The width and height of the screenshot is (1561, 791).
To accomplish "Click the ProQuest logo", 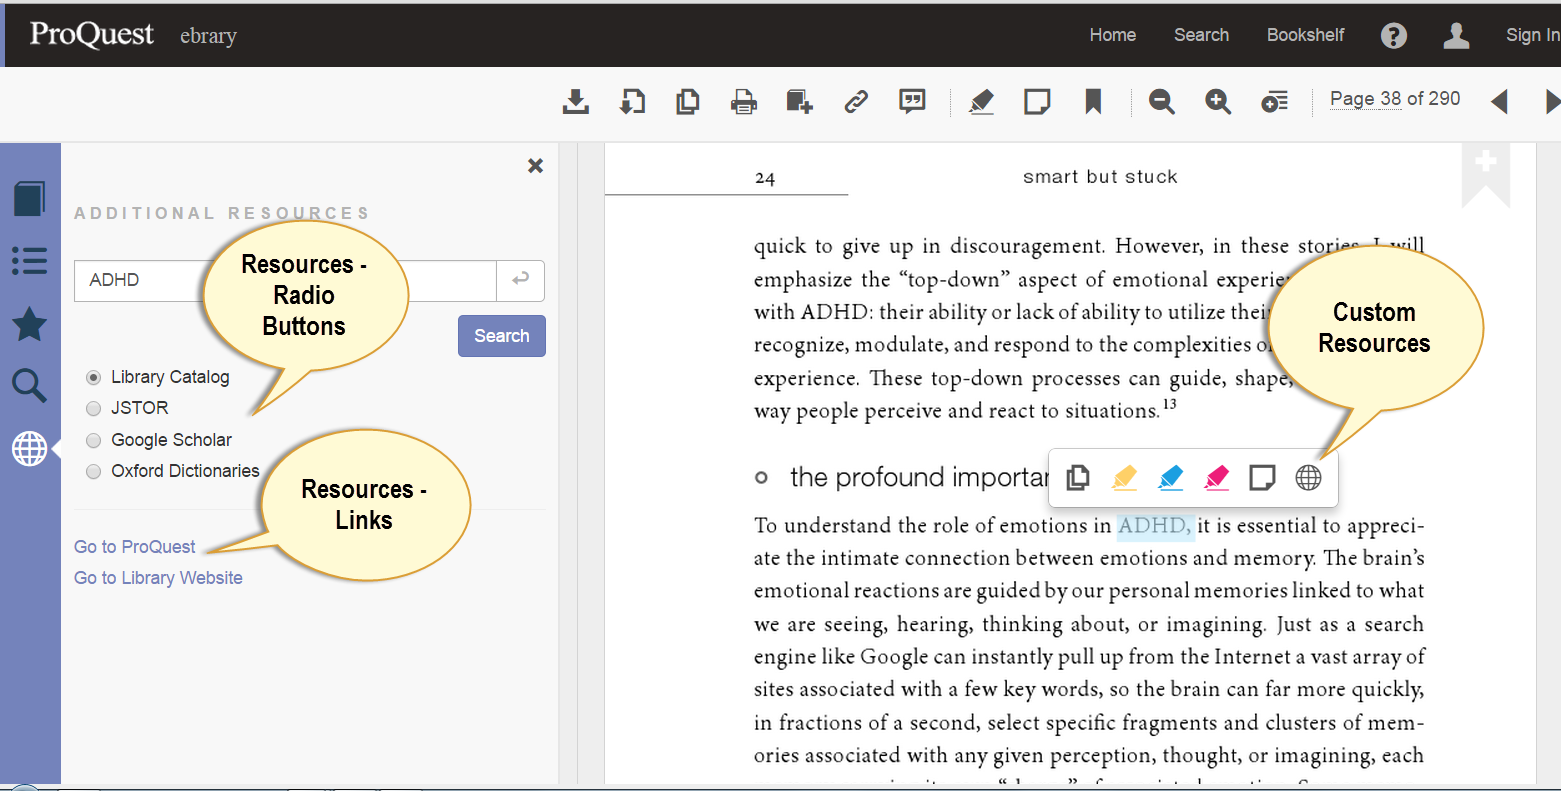I will tap(92, 35).
